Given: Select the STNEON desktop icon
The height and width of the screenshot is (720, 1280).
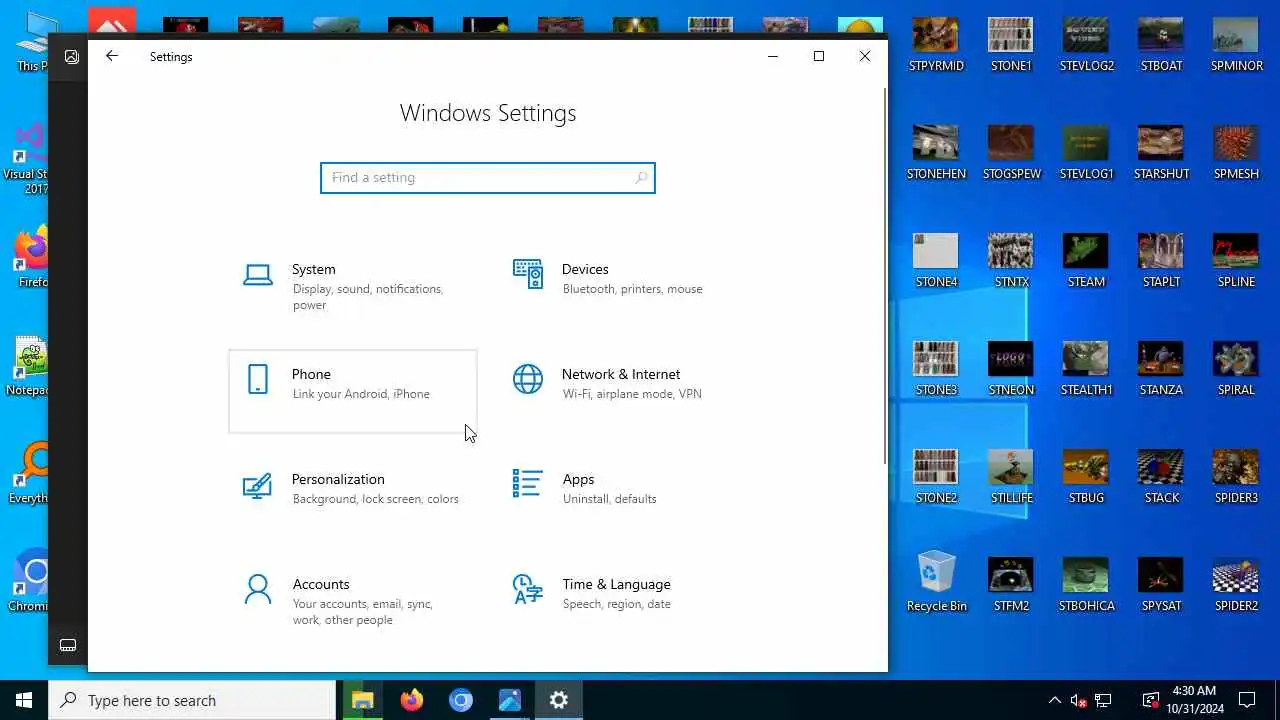Looking at the screenshot, I should coord(1011,369).
